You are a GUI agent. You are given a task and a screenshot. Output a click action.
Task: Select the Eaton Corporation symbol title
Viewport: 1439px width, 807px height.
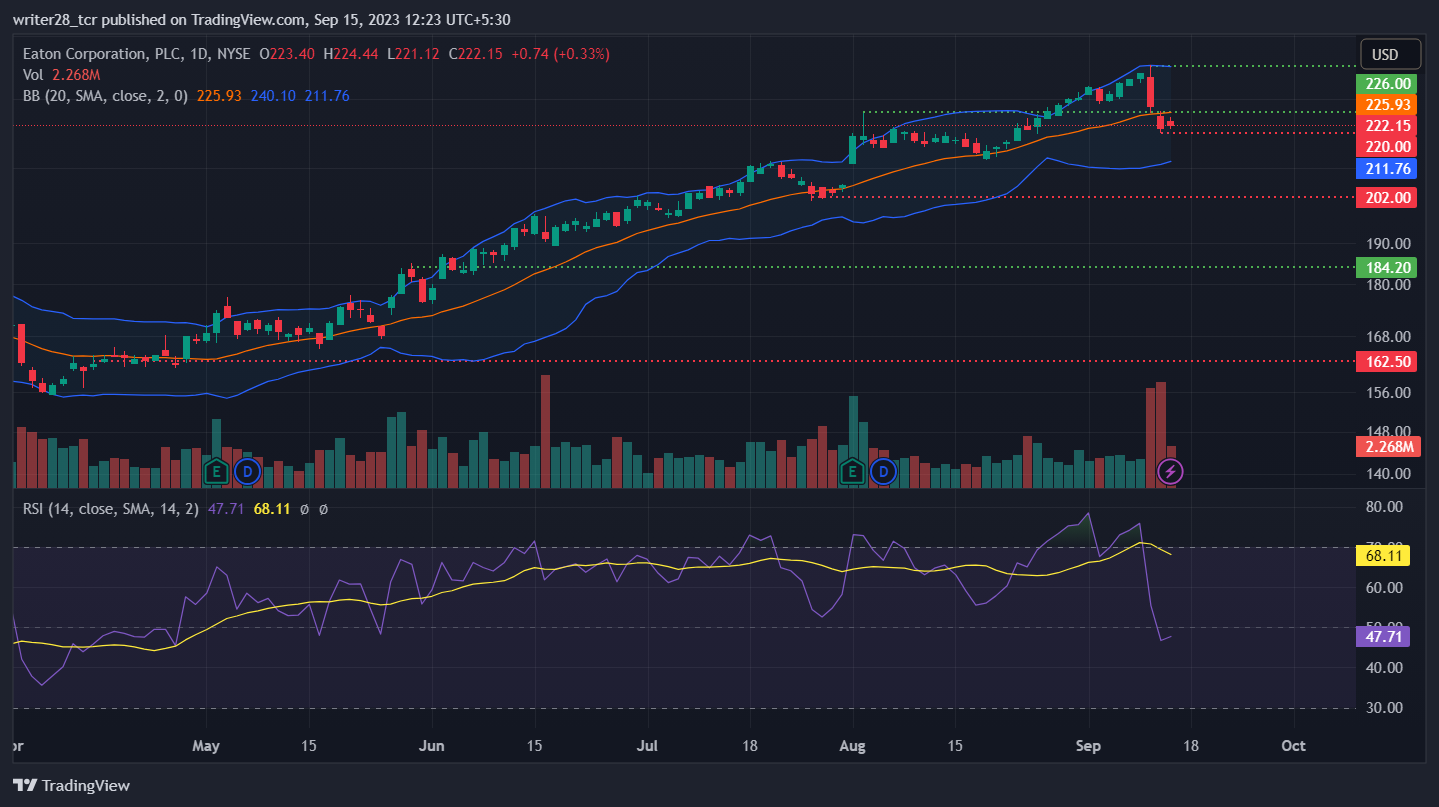(136, 54)
